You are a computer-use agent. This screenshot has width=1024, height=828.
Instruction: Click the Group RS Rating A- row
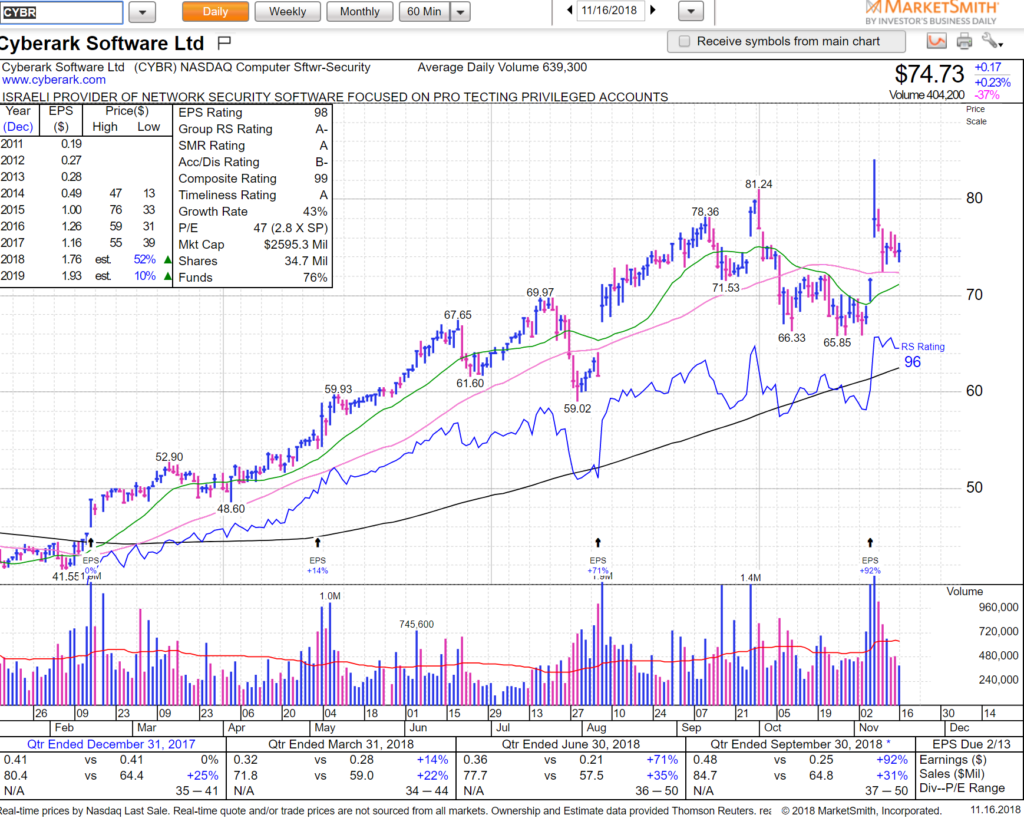click(x=253, y=129)
